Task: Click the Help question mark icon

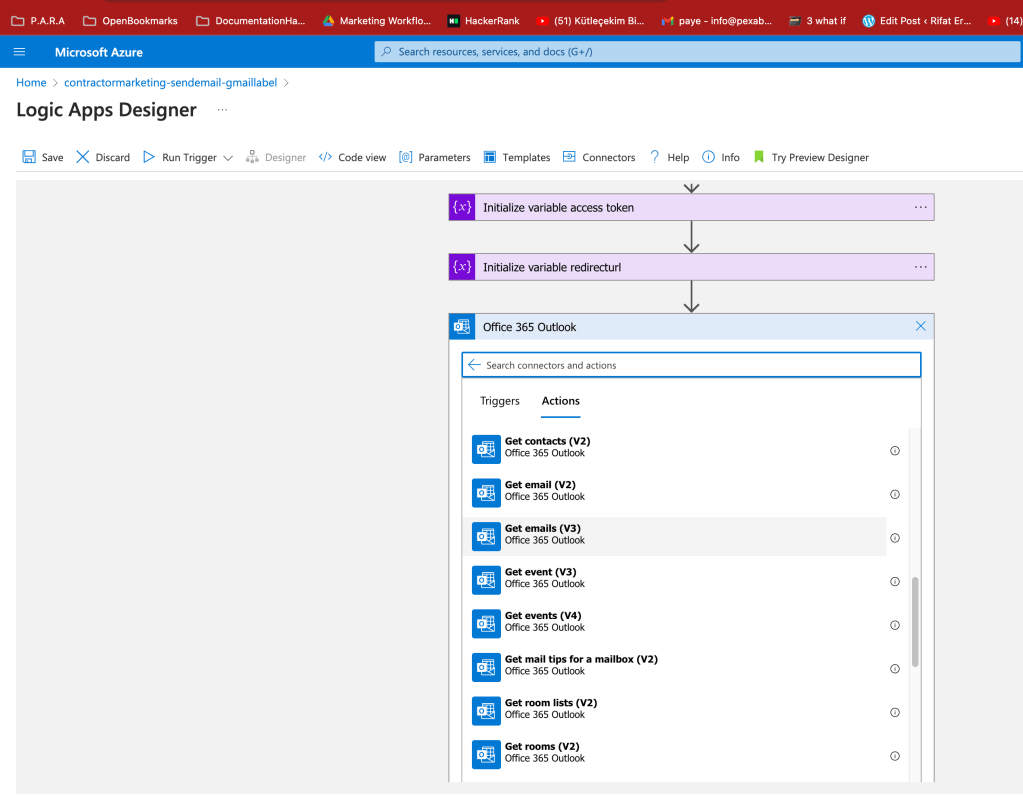Action: coord(654,157)
